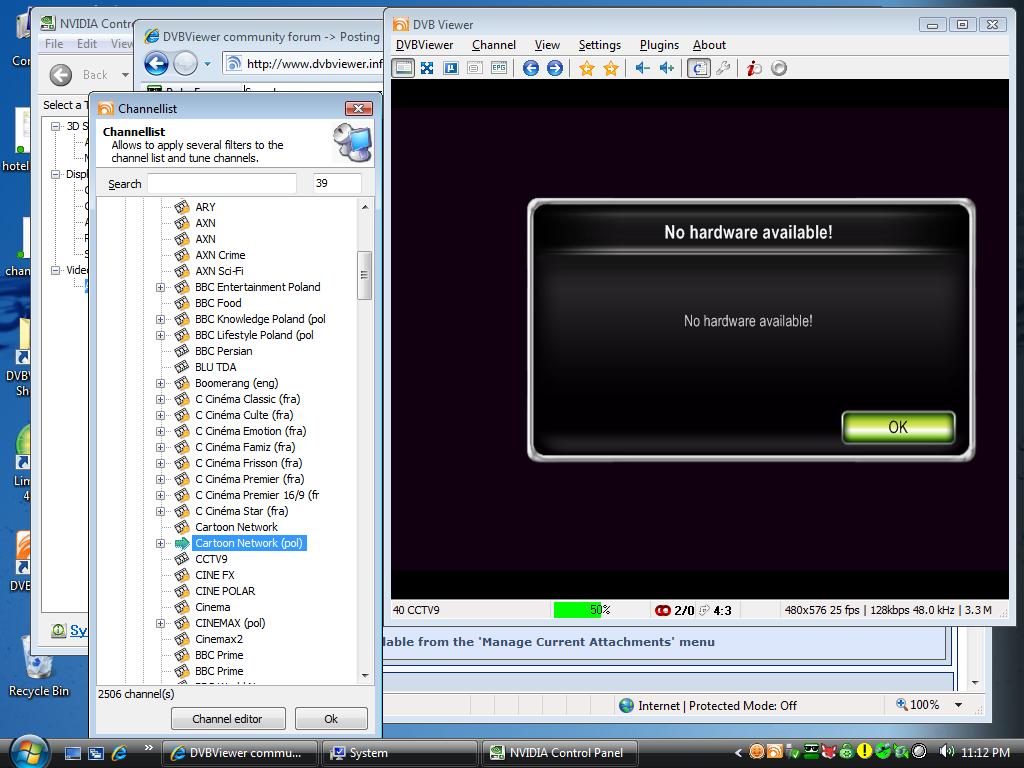Click the volume down speaker icon
This screenshot has height=768, width=1024.
(642, 68)
